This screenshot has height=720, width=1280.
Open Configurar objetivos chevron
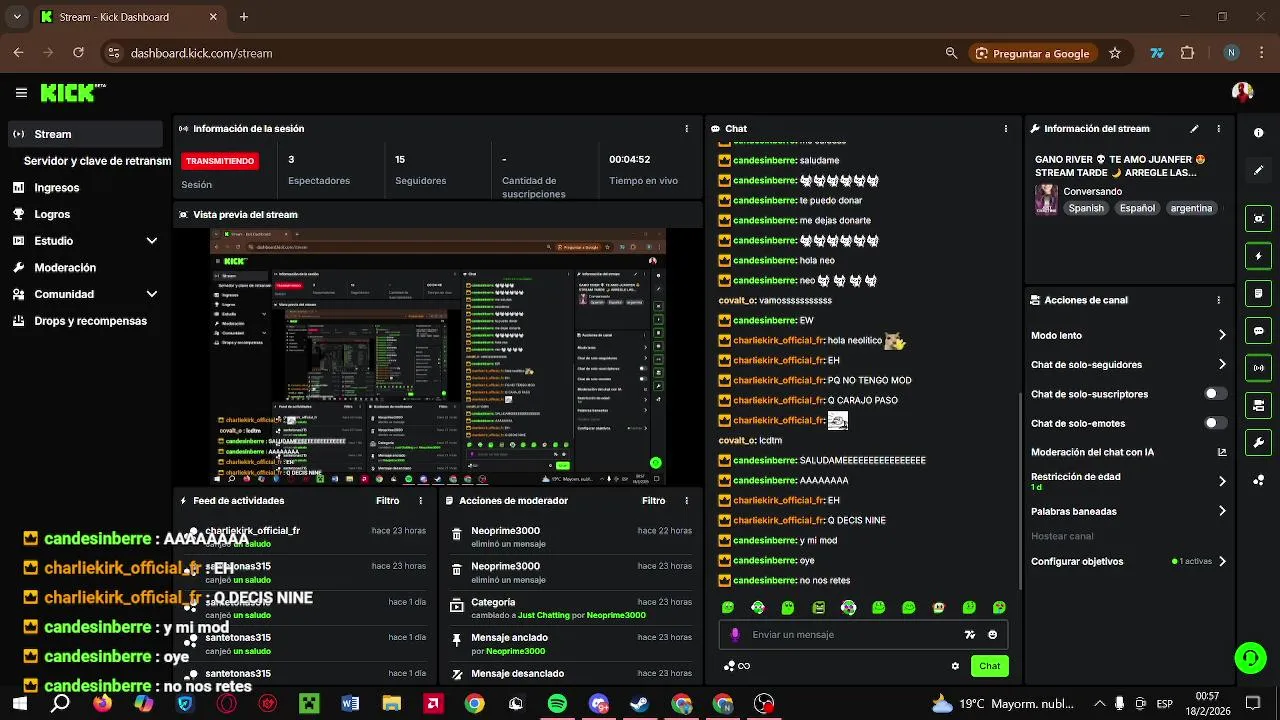coord(1221,561)
